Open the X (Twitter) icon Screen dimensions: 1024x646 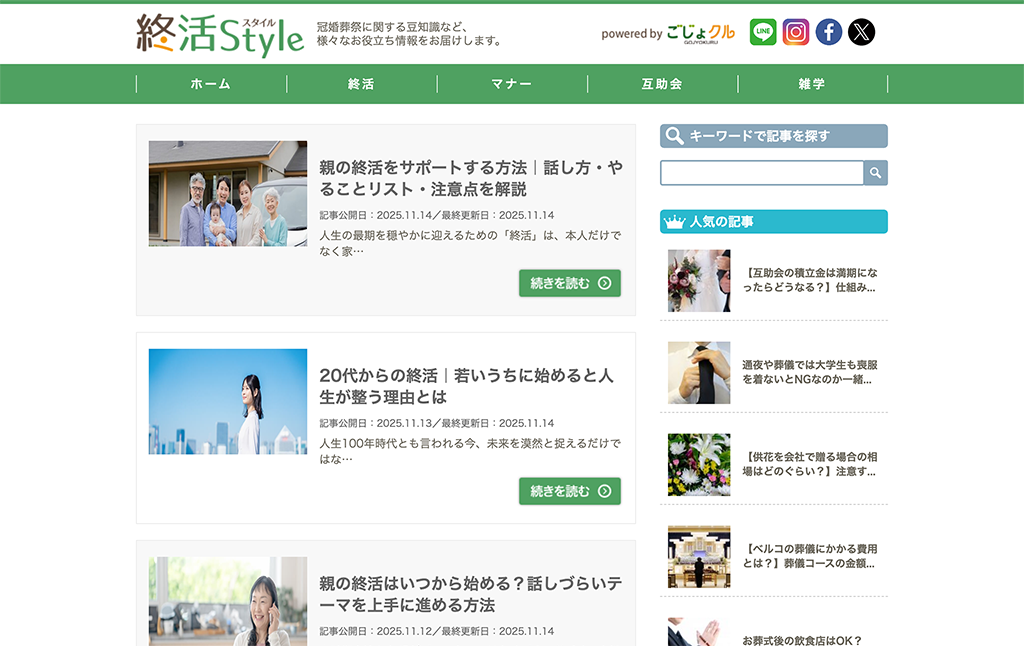[861, 32]
